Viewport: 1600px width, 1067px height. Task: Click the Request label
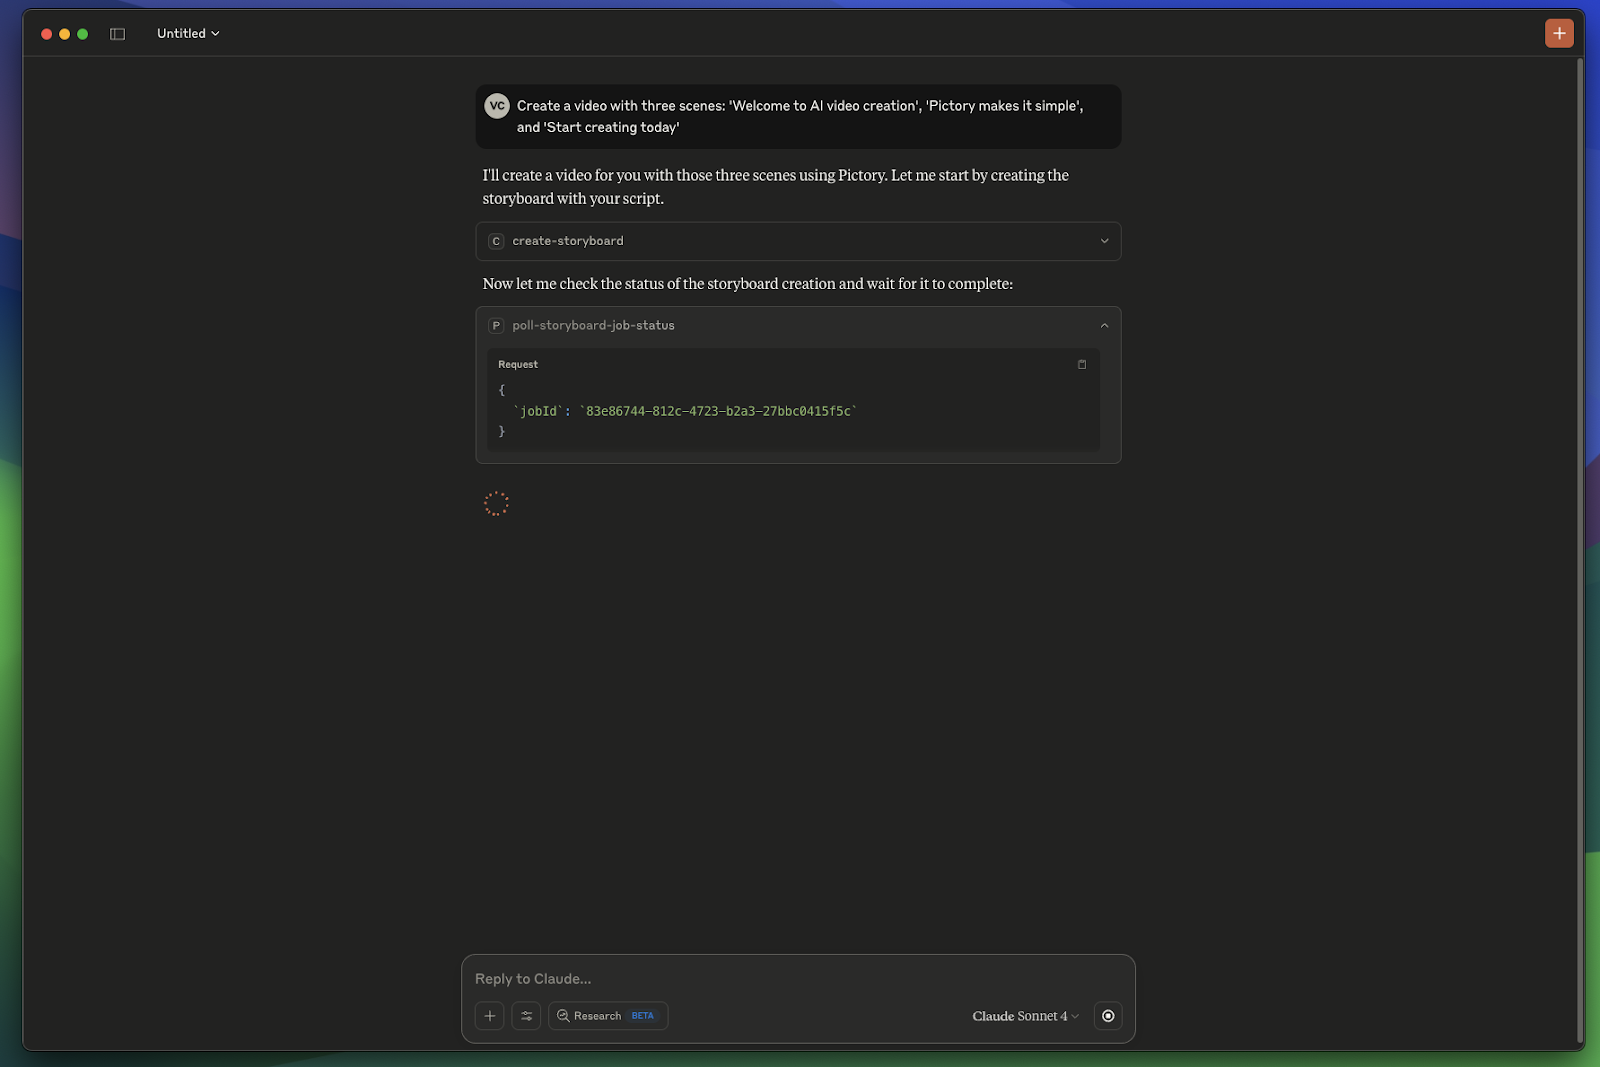tap(518, 365)
